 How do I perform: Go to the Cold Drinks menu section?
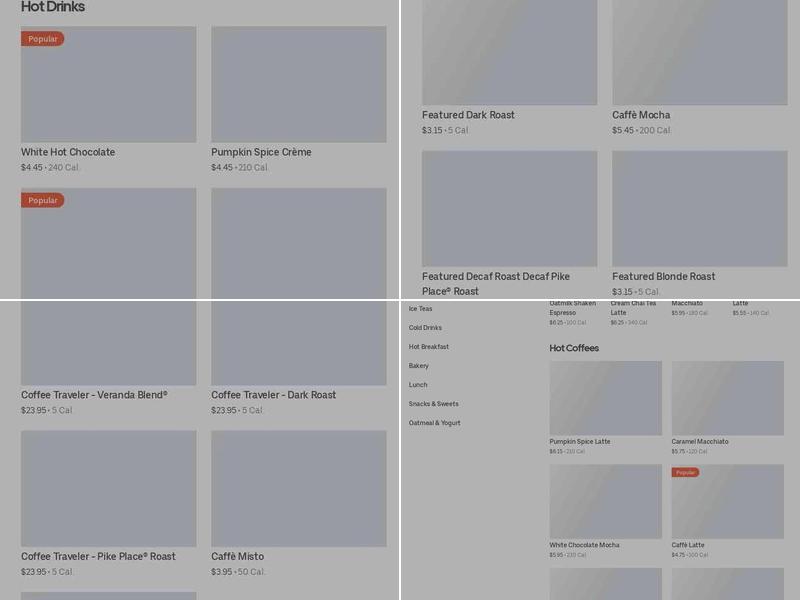click(x=425, y=328)
